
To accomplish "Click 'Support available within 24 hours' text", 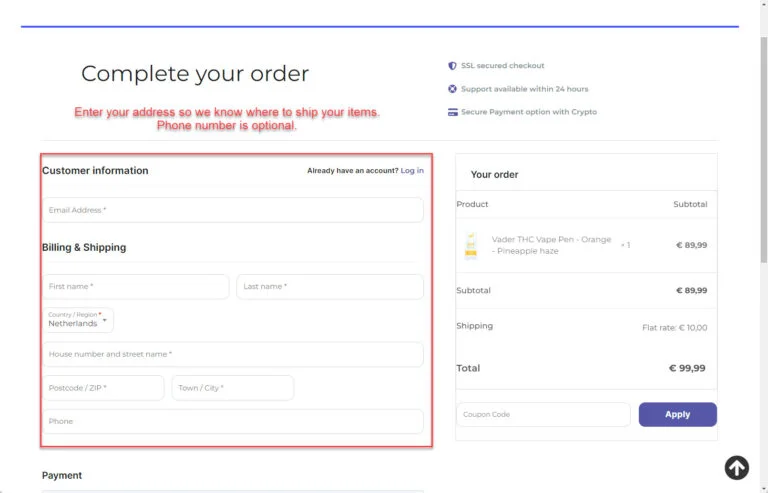I will point(525,89).
